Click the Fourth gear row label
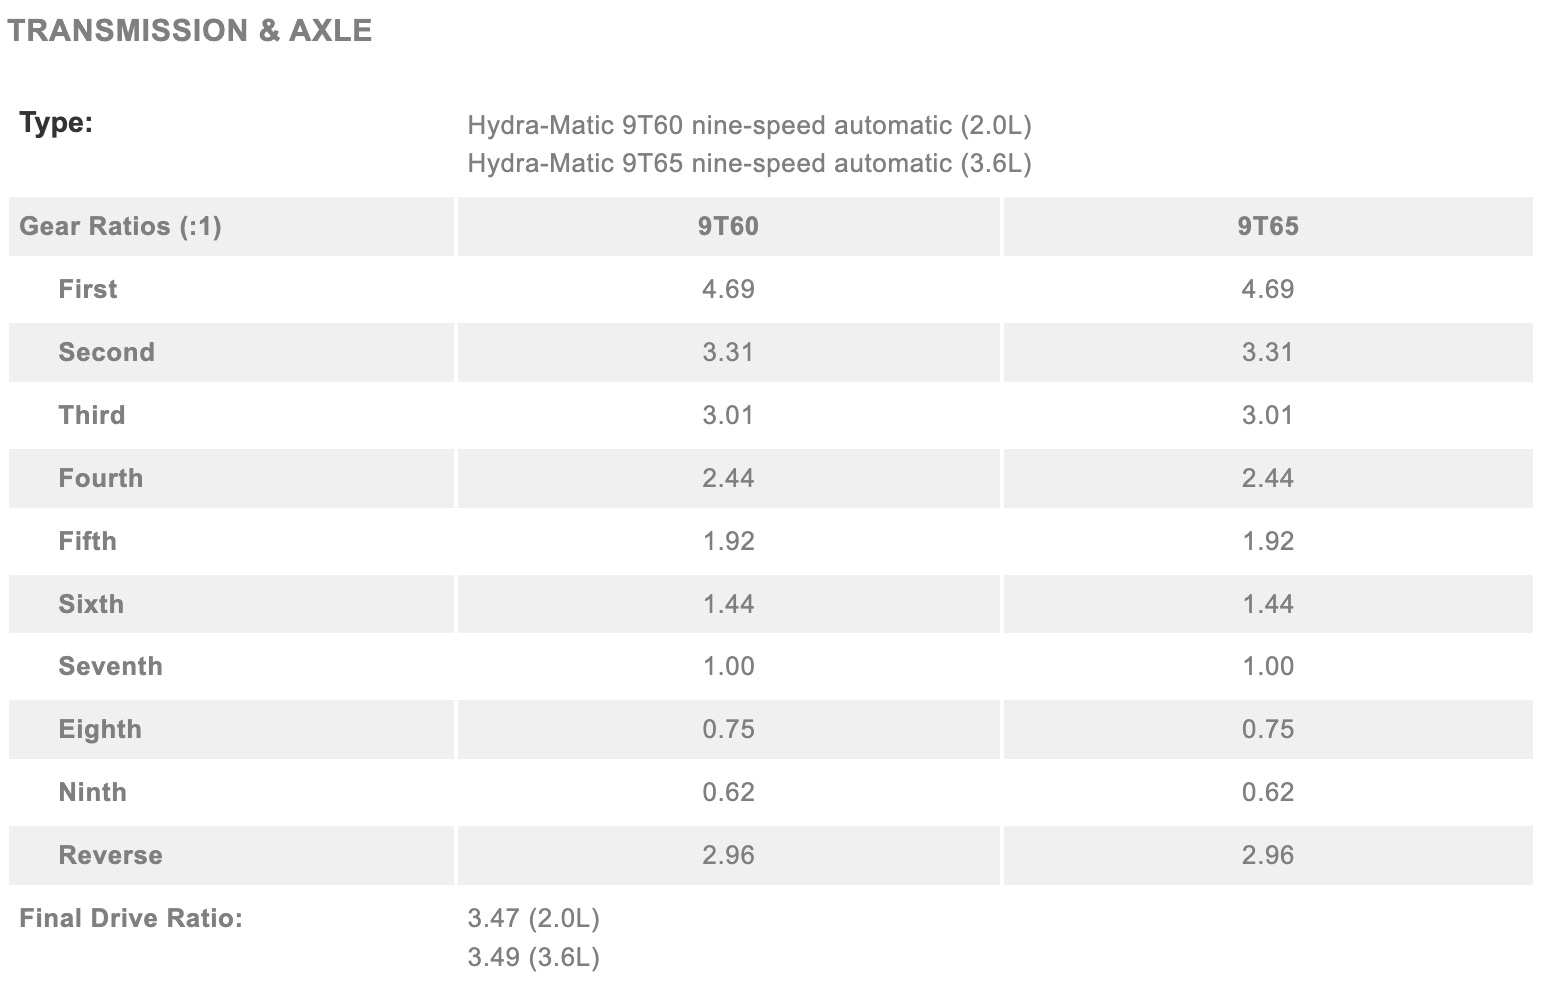This screenshot has width=1560, height=1006. [x=101, y=478]
